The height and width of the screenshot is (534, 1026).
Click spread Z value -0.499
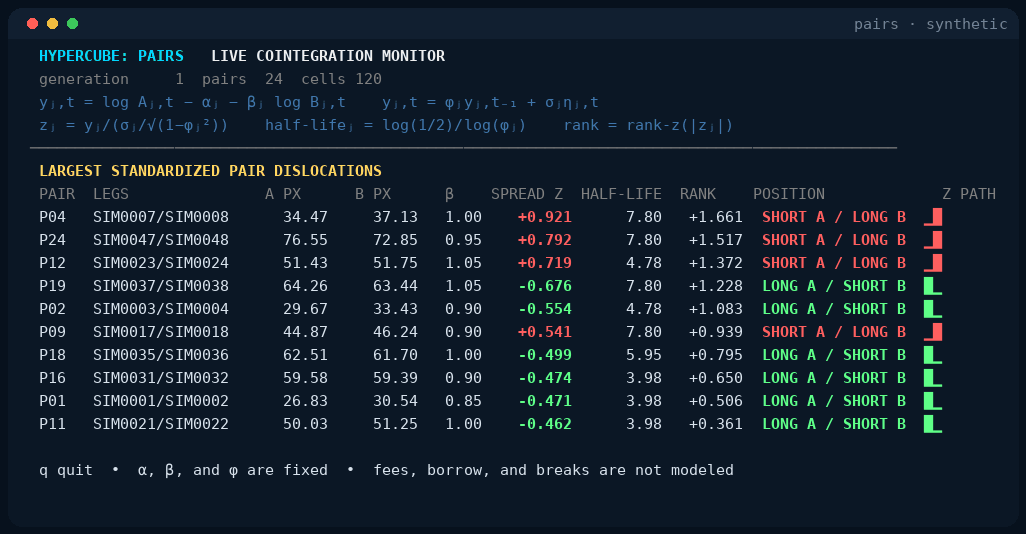544,355
